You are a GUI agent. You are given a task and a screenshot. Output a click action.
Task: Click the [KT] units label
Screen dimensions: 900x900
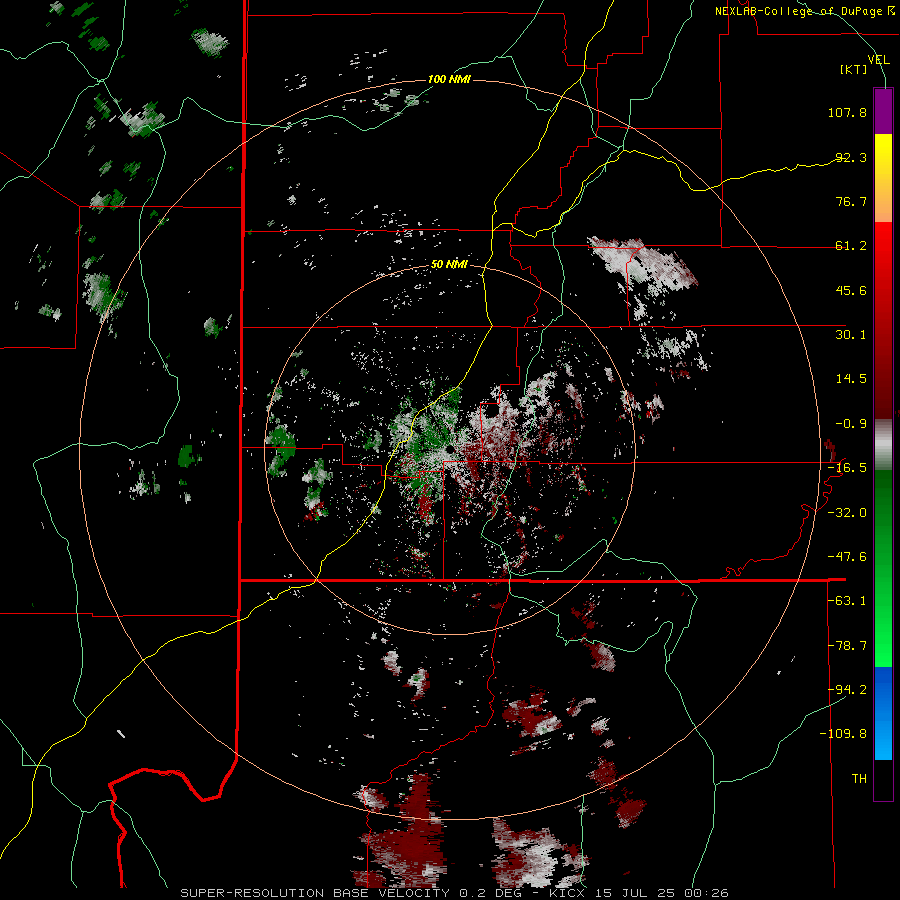854,69
